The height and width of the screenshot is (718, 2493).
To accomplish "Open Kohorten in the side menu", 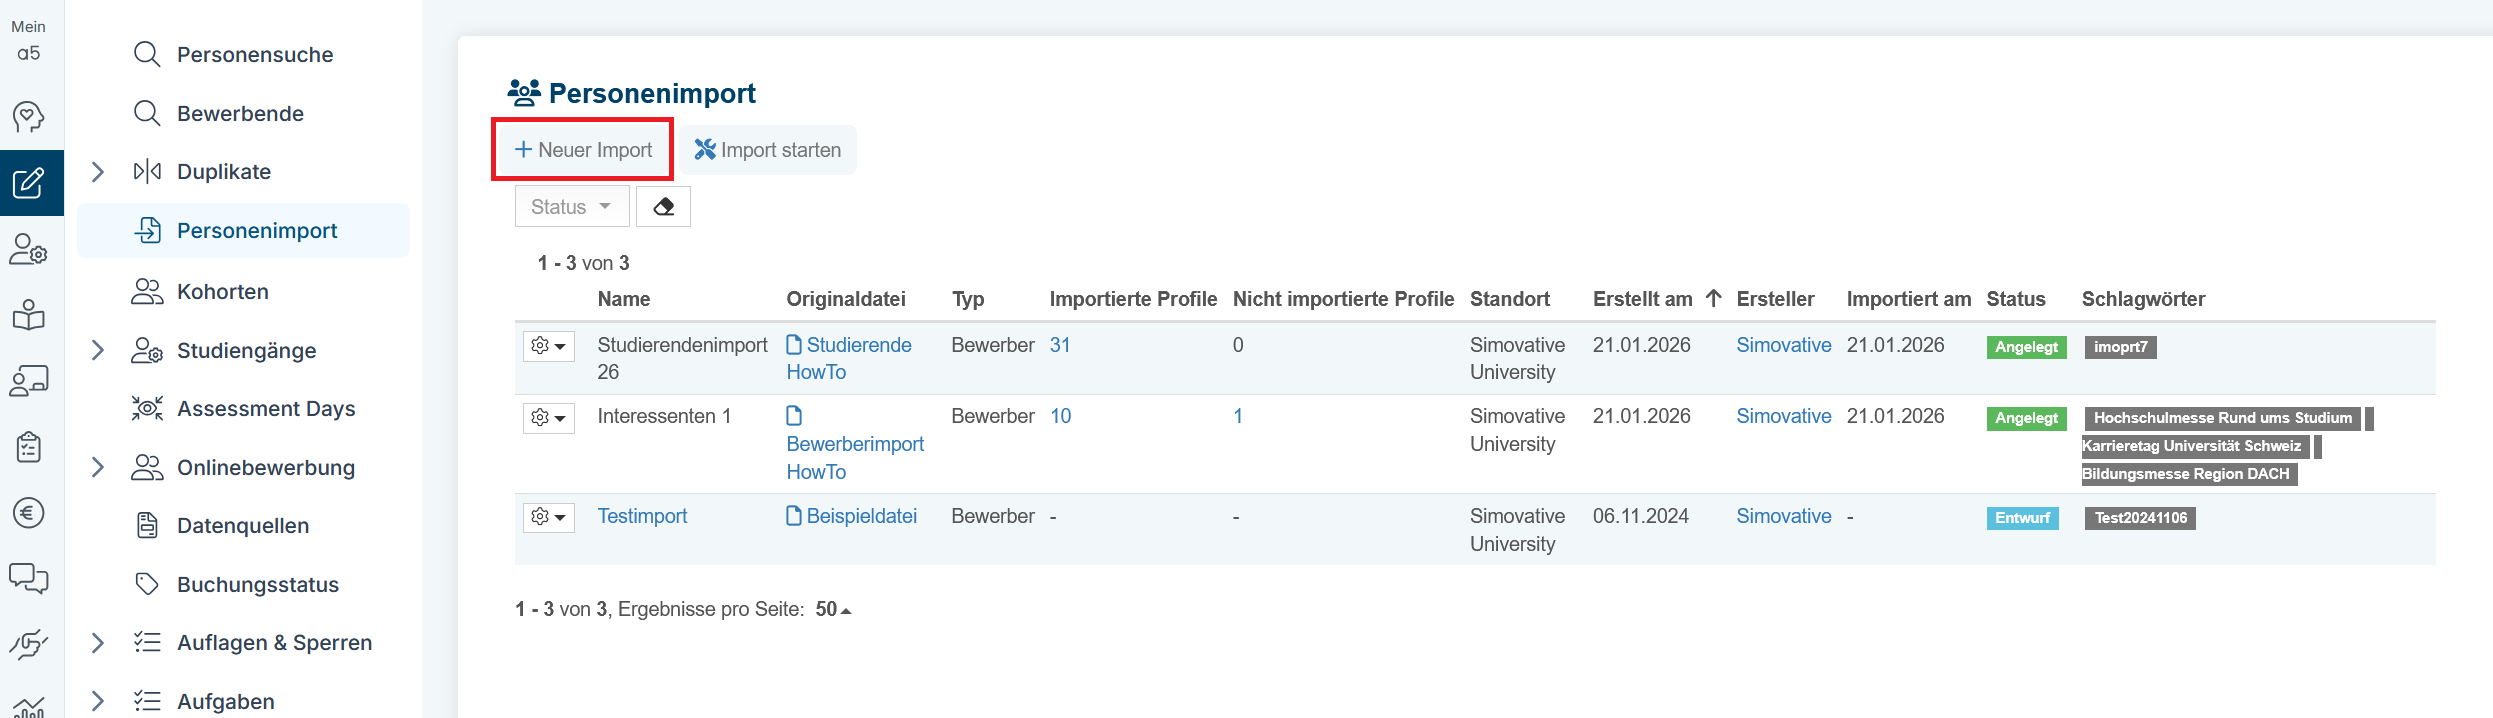I will coord(222,292).
